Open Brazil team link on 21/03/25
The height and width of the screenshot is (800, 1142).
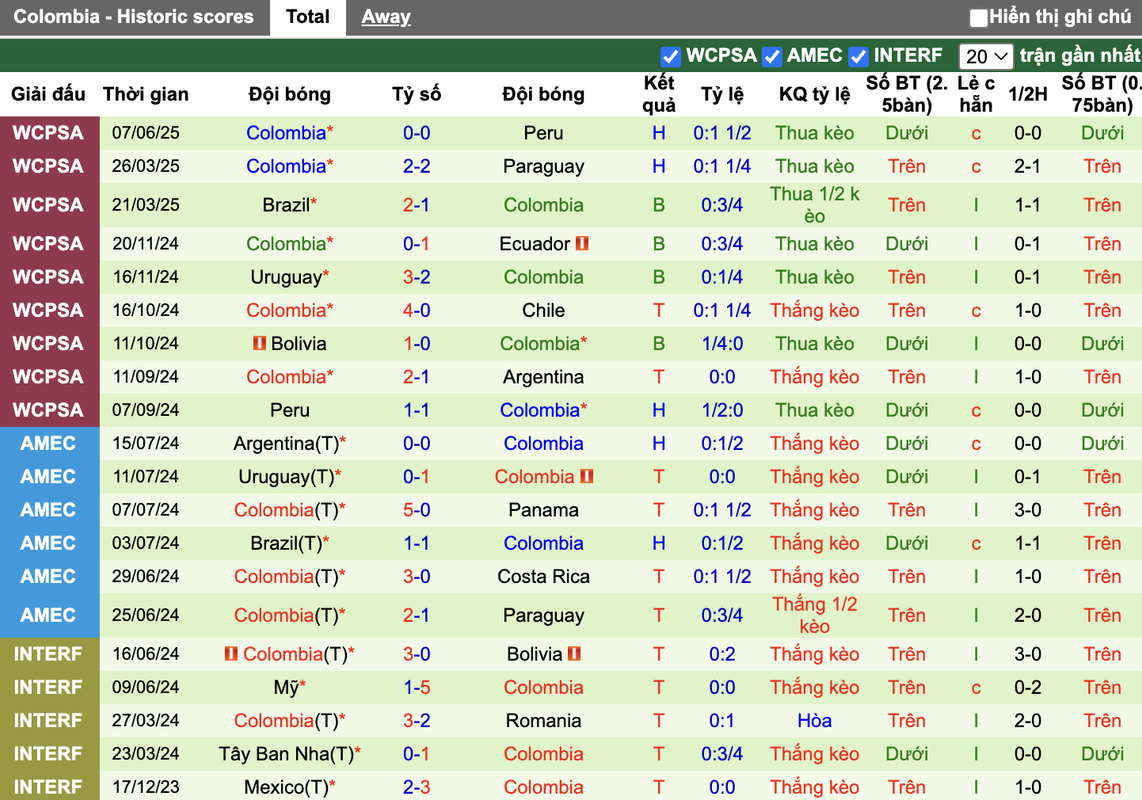click(x=286, y=205)
